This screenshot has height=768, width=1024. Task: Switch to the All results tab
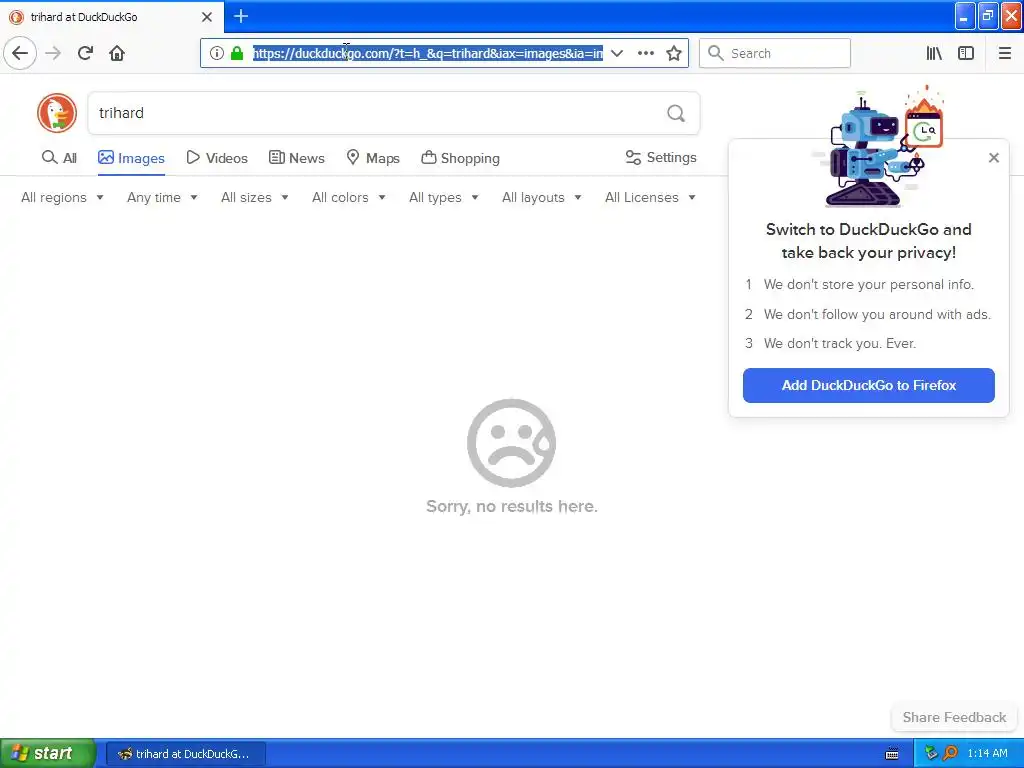[59, 158]
